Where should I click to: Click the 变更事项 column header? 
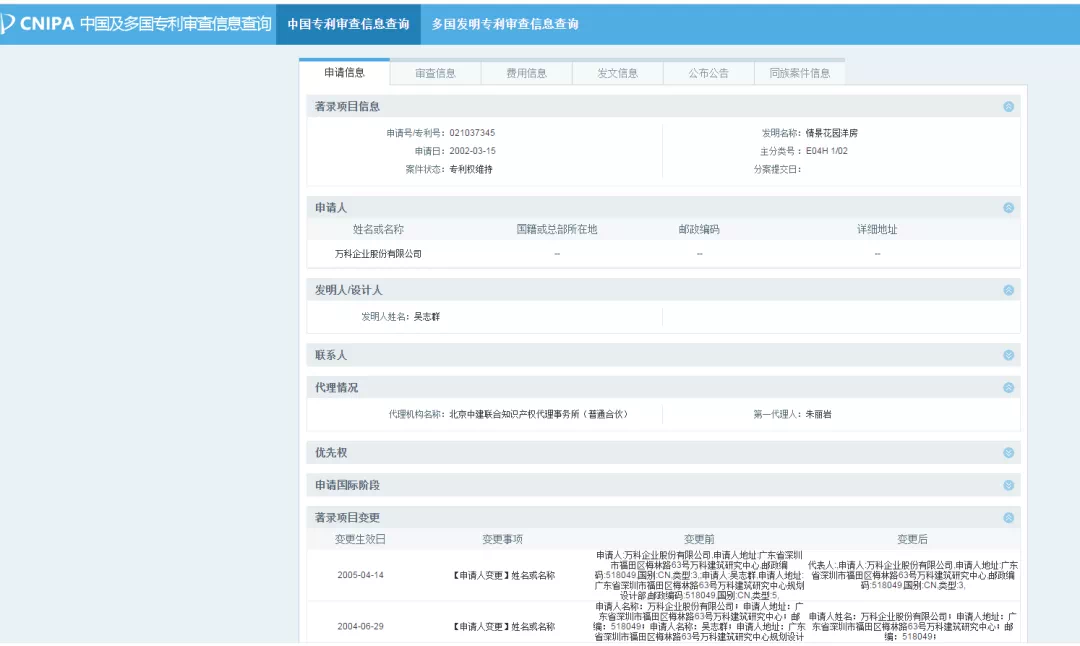pyautogui.click(x=502, y=539)
